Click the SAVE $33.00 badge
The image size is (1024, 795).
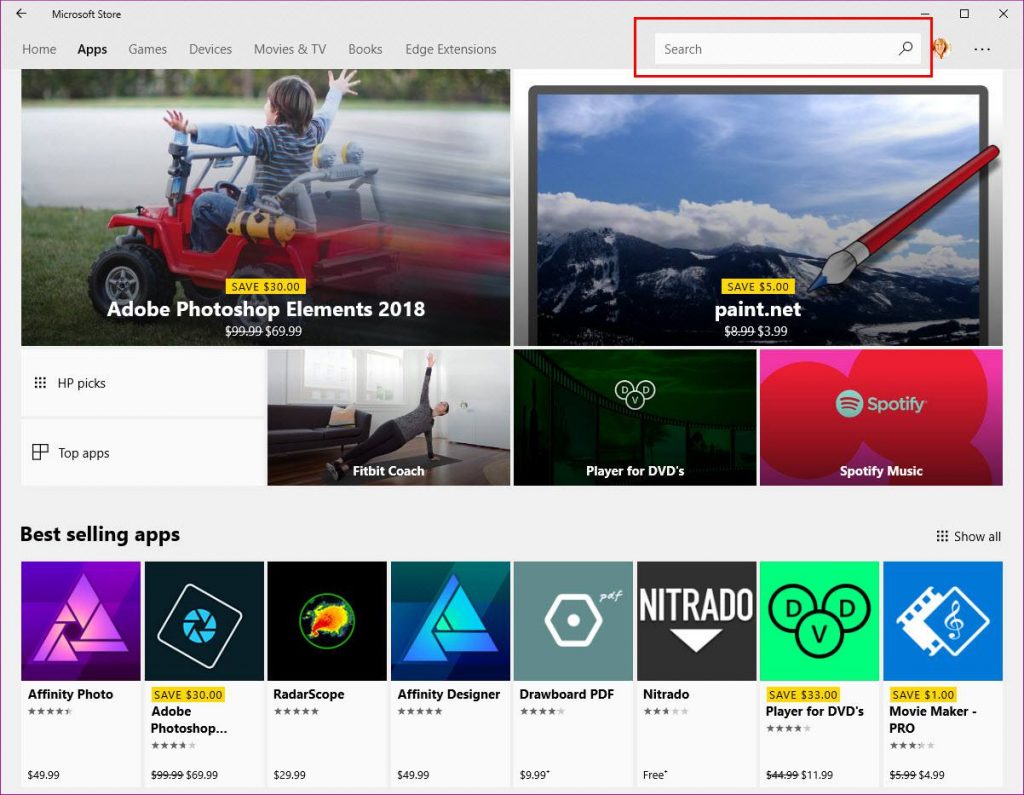point(803,694)
